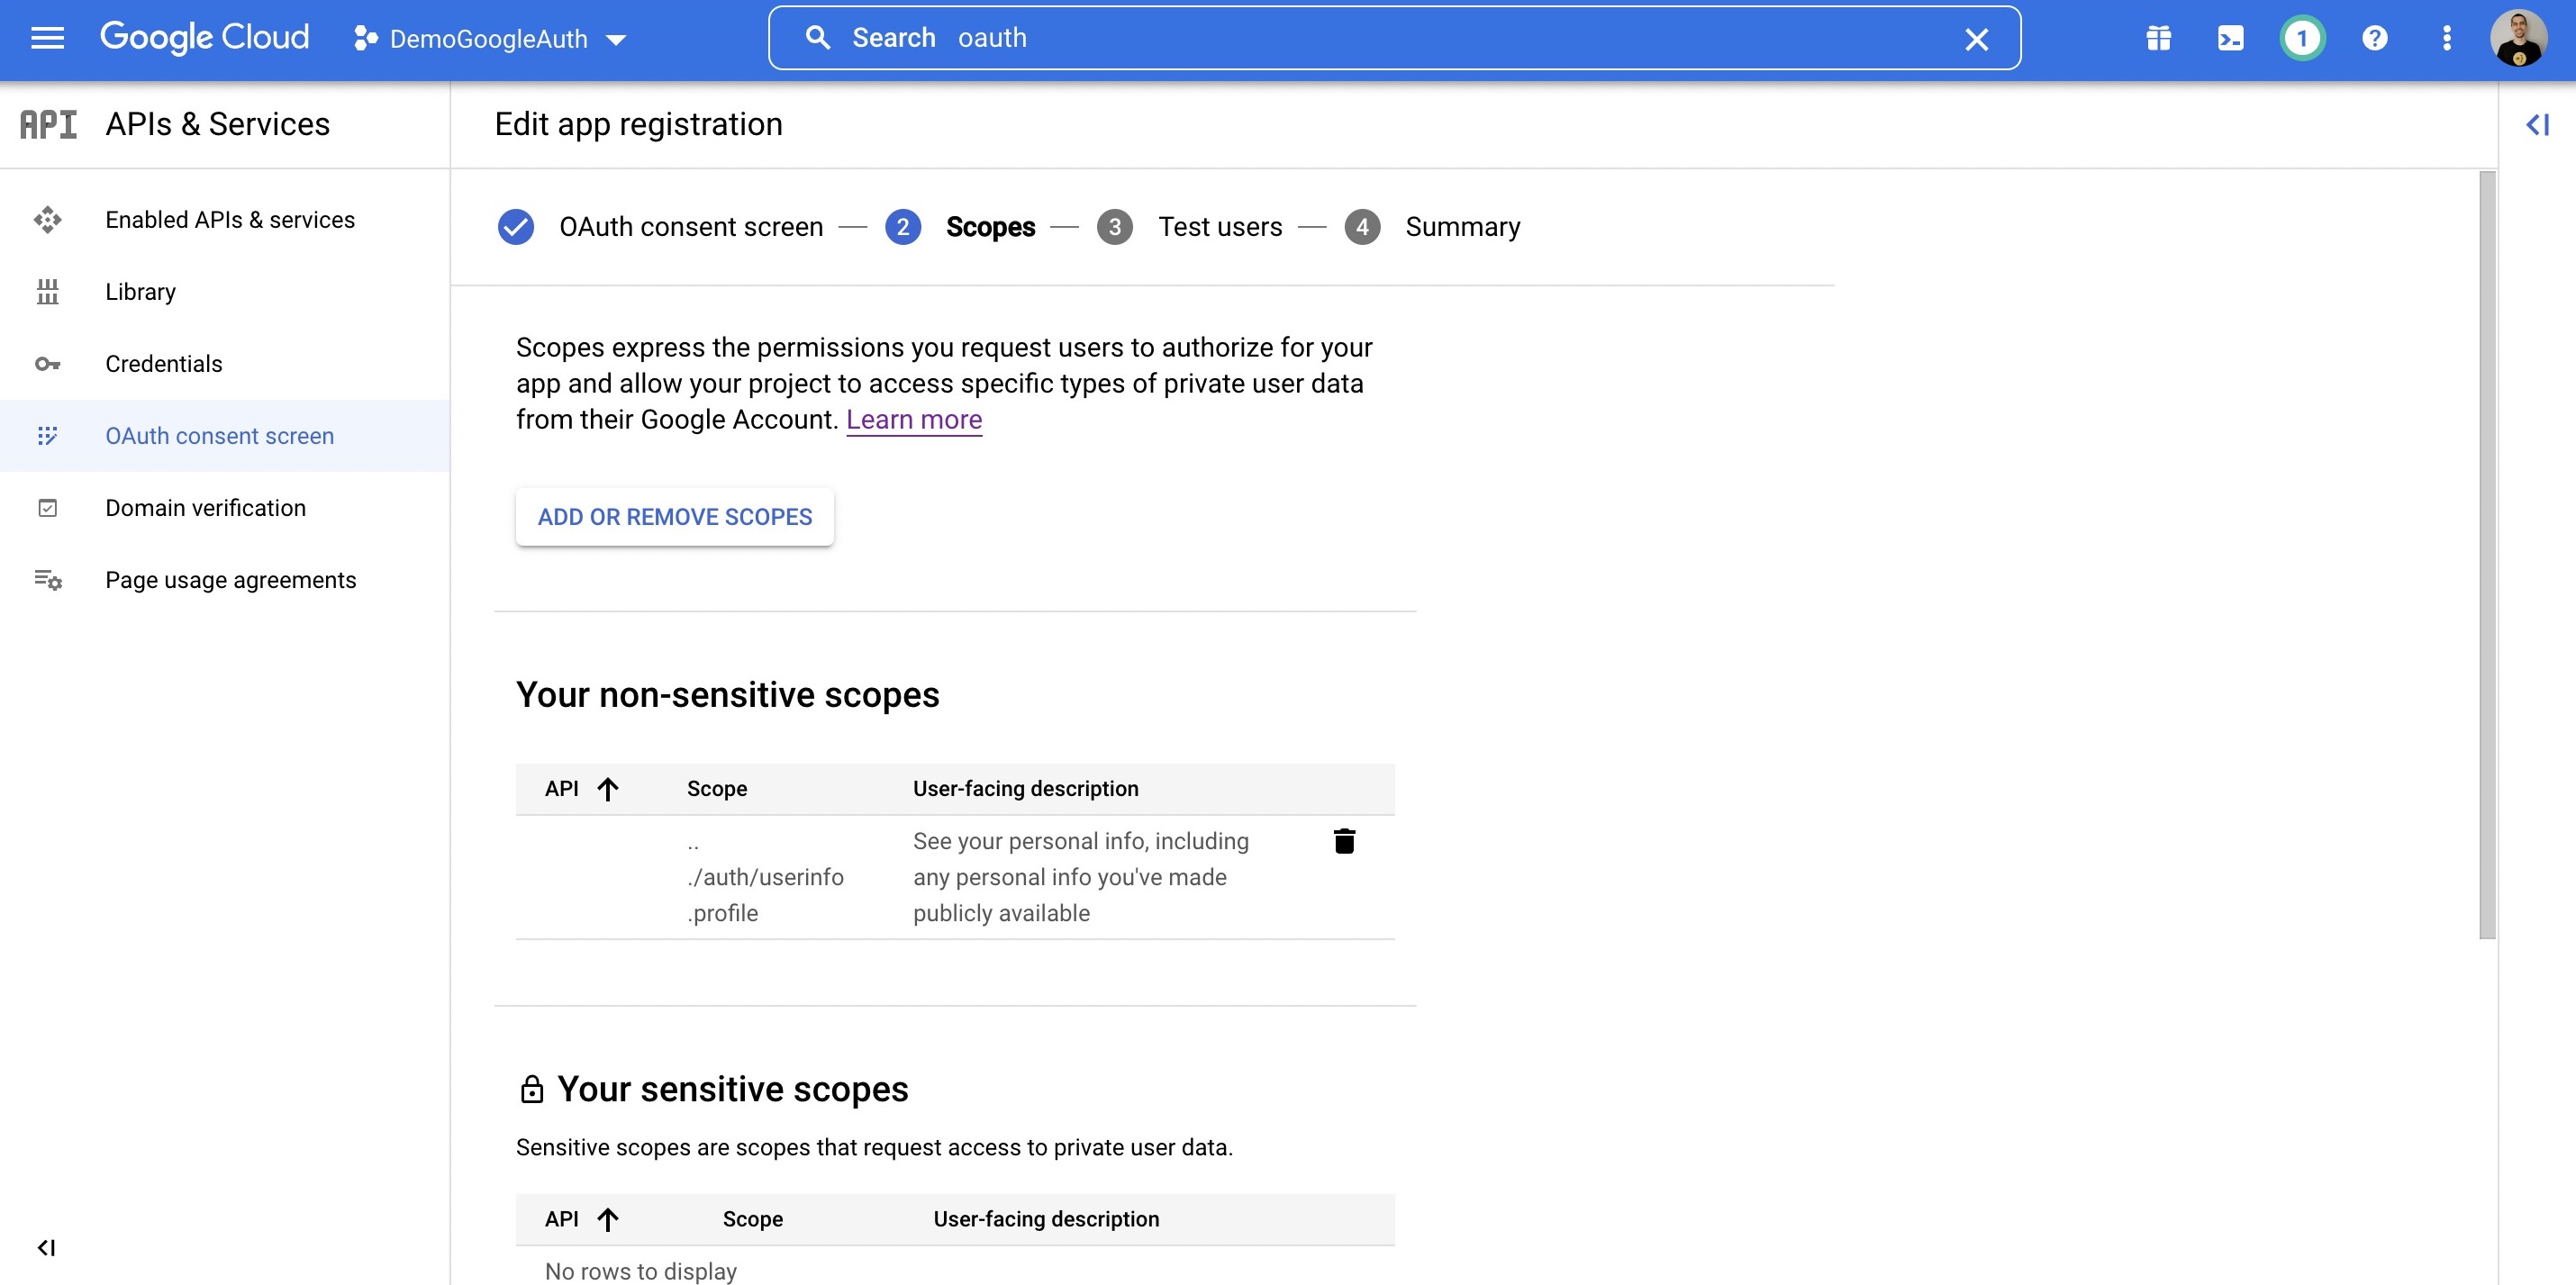This screenshot has width=2576, height=1285.
Task: Click the gift/free trial icon in toolbar
Action: (2157, 38)
